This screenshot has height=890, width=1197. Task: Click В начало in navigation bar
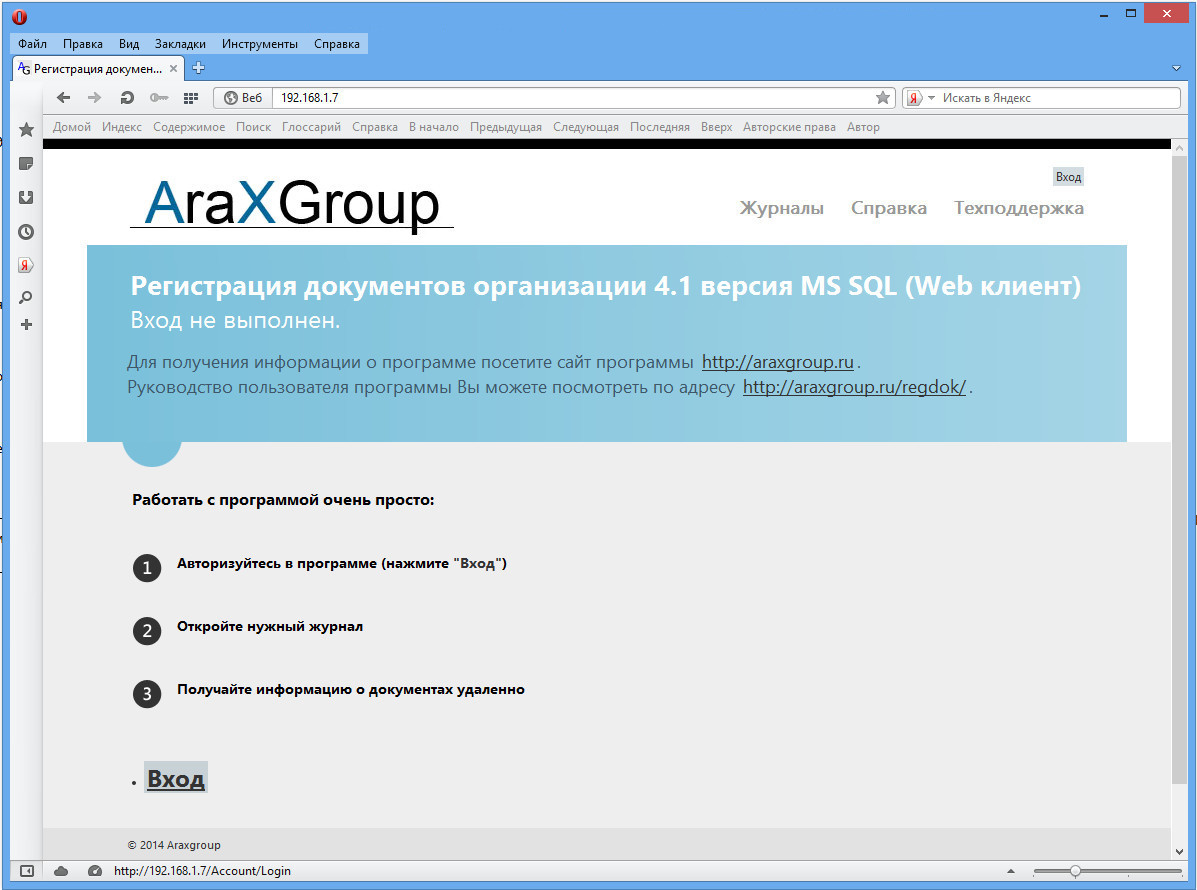(x=434, y=127)
